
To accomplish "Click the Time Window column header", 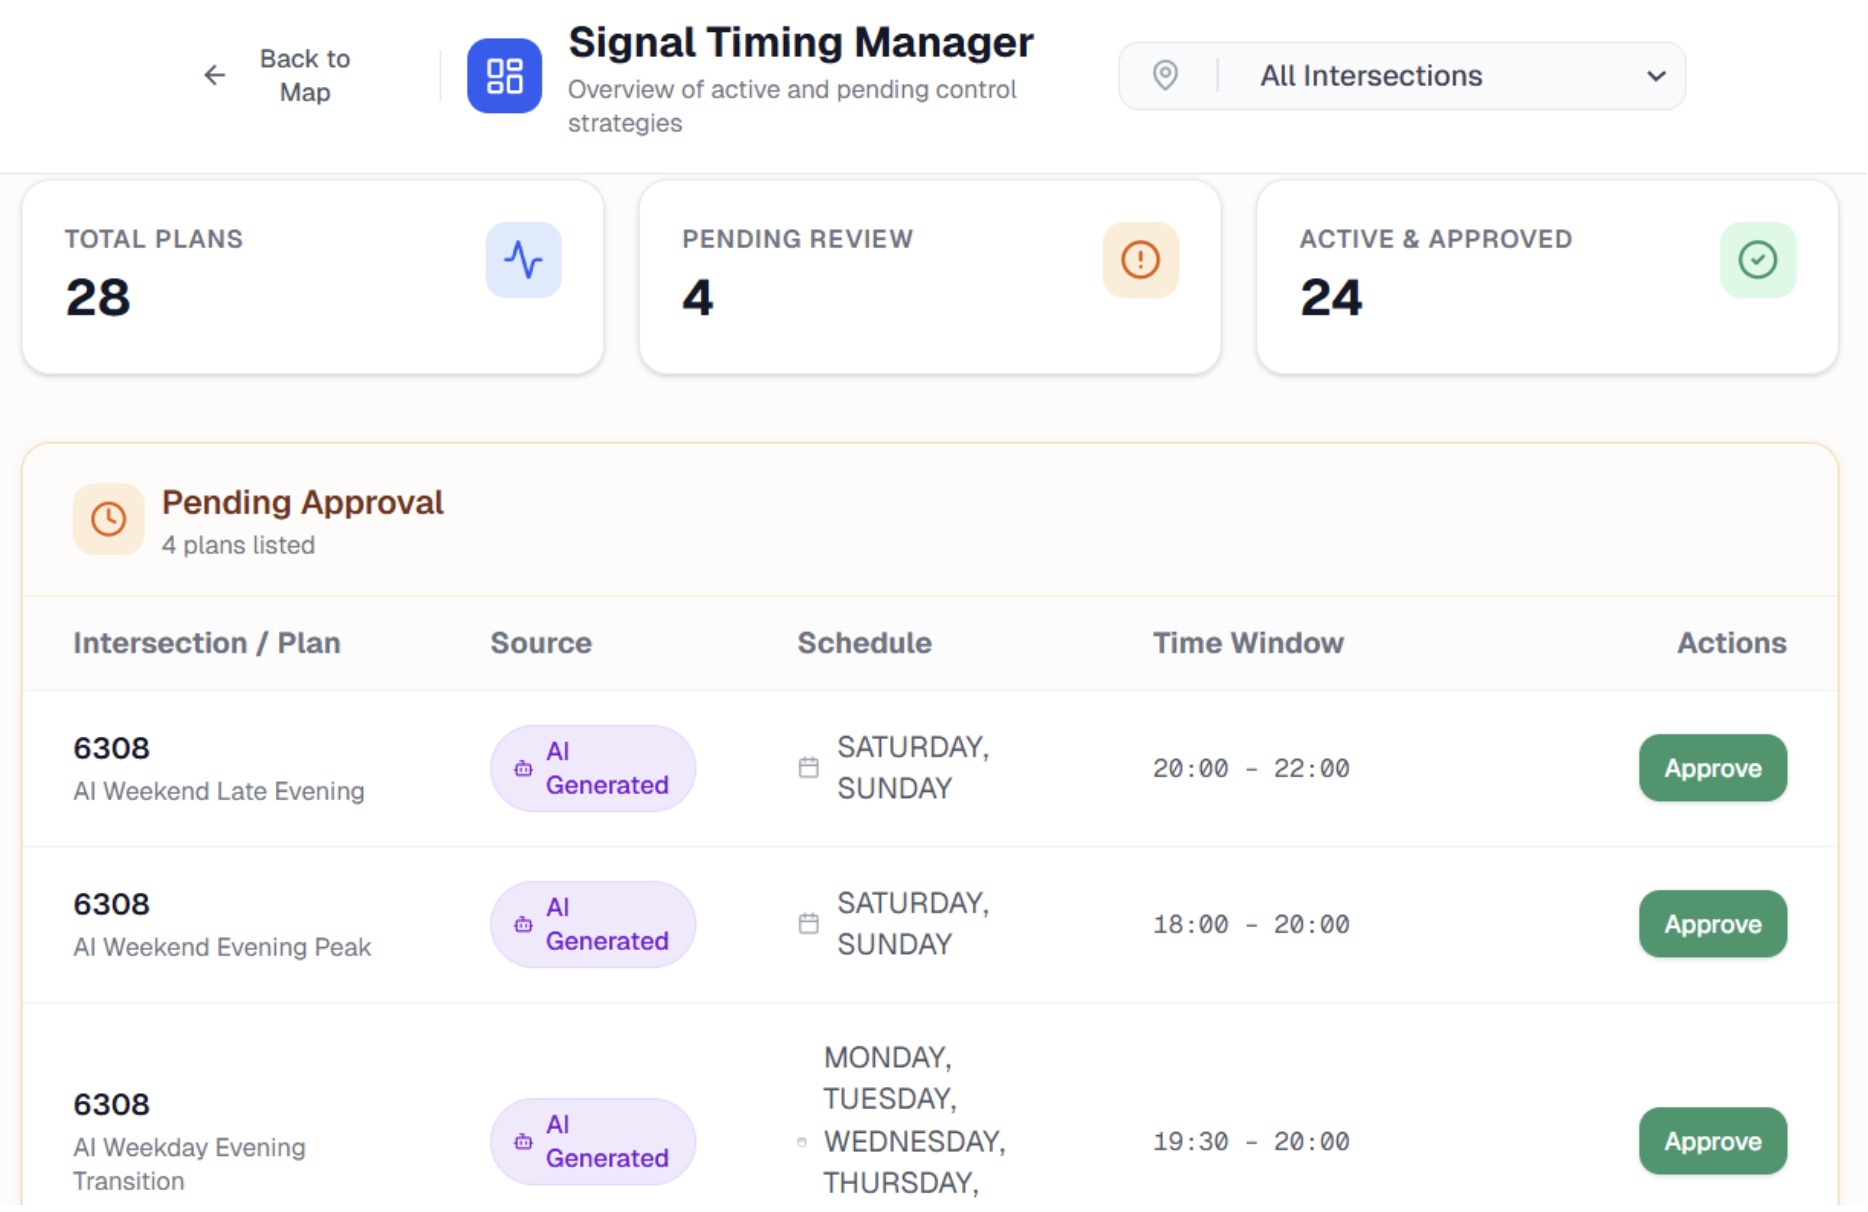I will click(x=1248, y=643).
